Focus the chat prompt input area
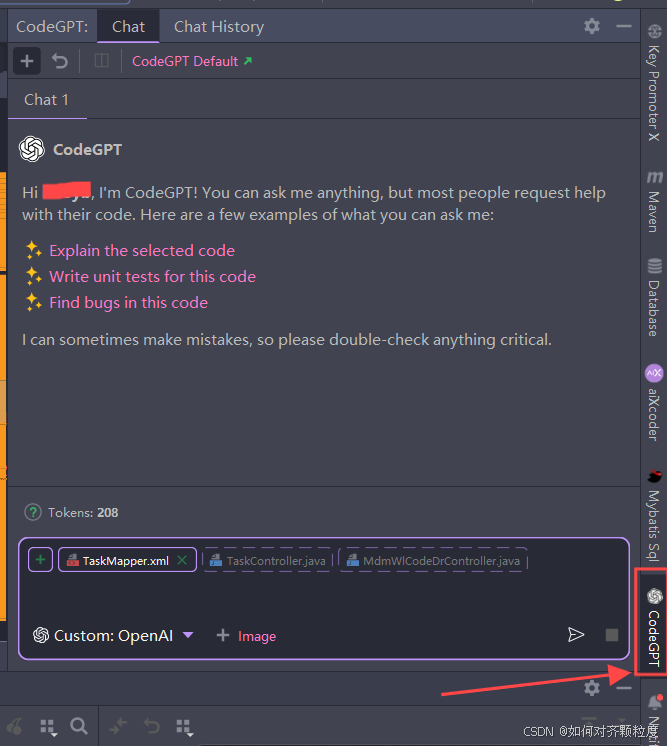Viewport: 667px width, 746px height. click(x=324, y=599)
